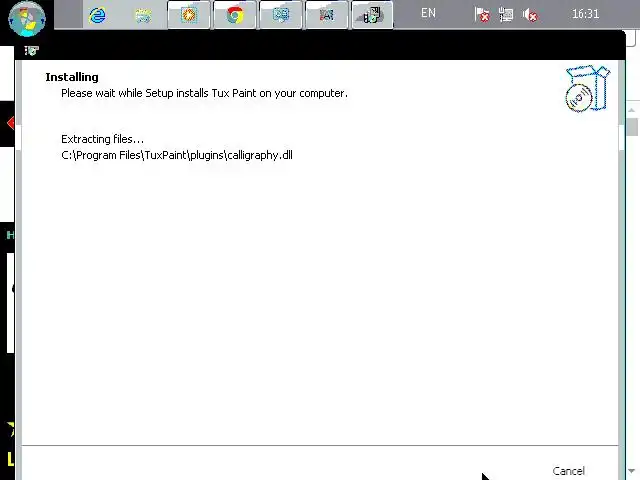Open the file explorer taskbar icon
Screen dimensions: 640x480
click(143, 16)
